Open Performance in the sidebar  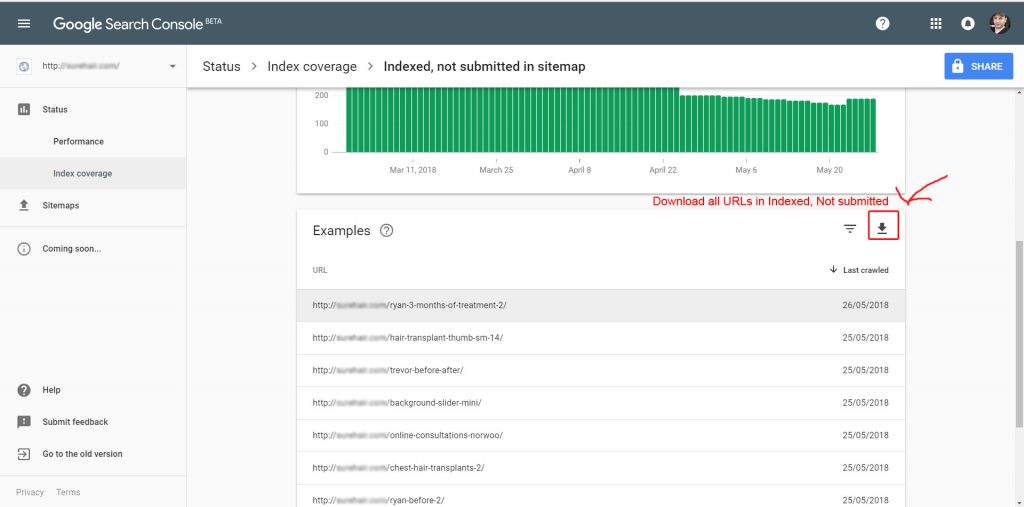point(78,141)
